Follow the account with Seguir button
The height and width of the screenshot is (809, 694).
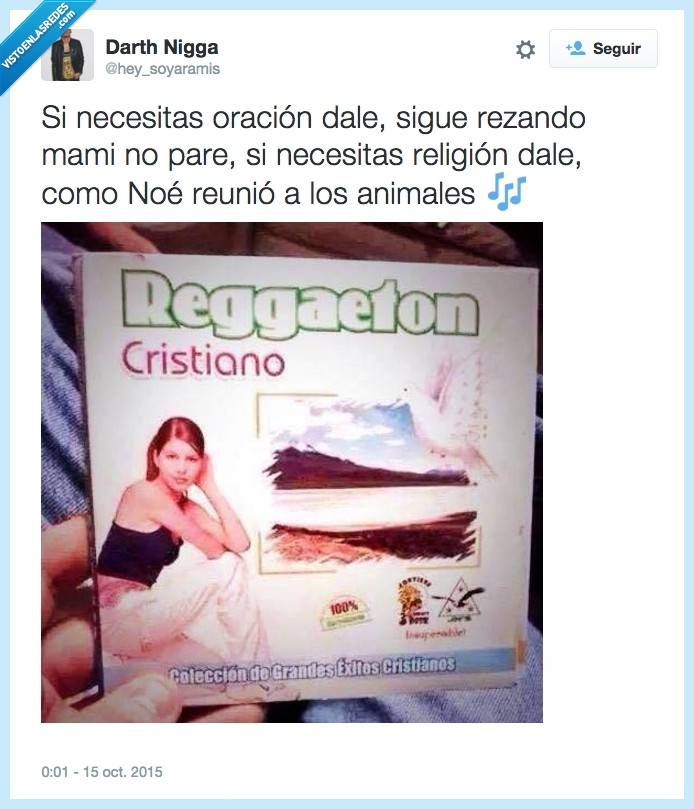tap(603, 48)
